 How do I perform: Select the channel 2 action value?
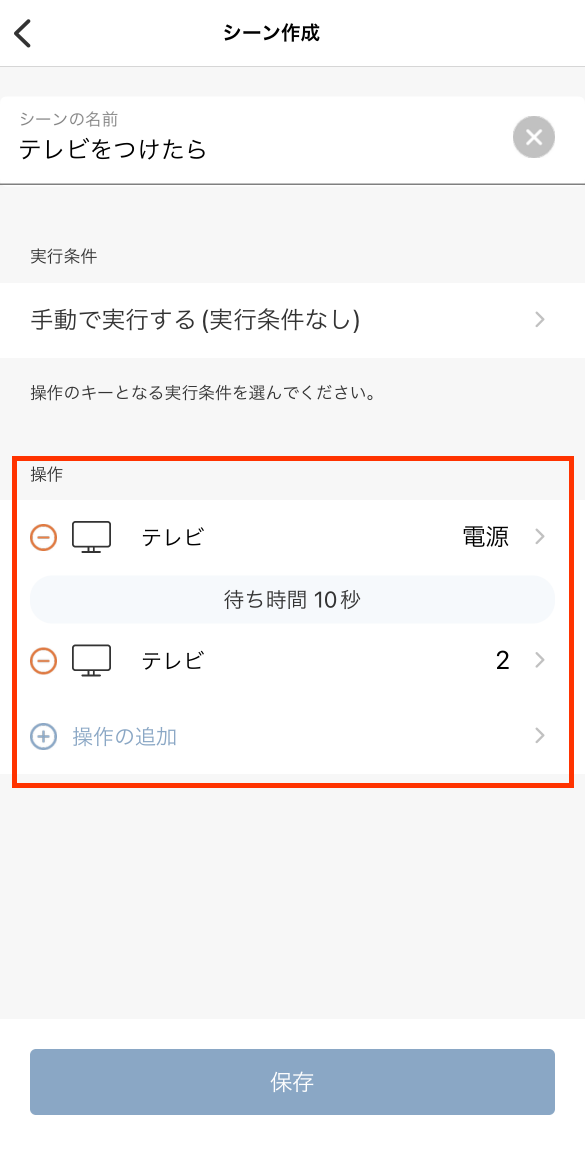point(502,661)
